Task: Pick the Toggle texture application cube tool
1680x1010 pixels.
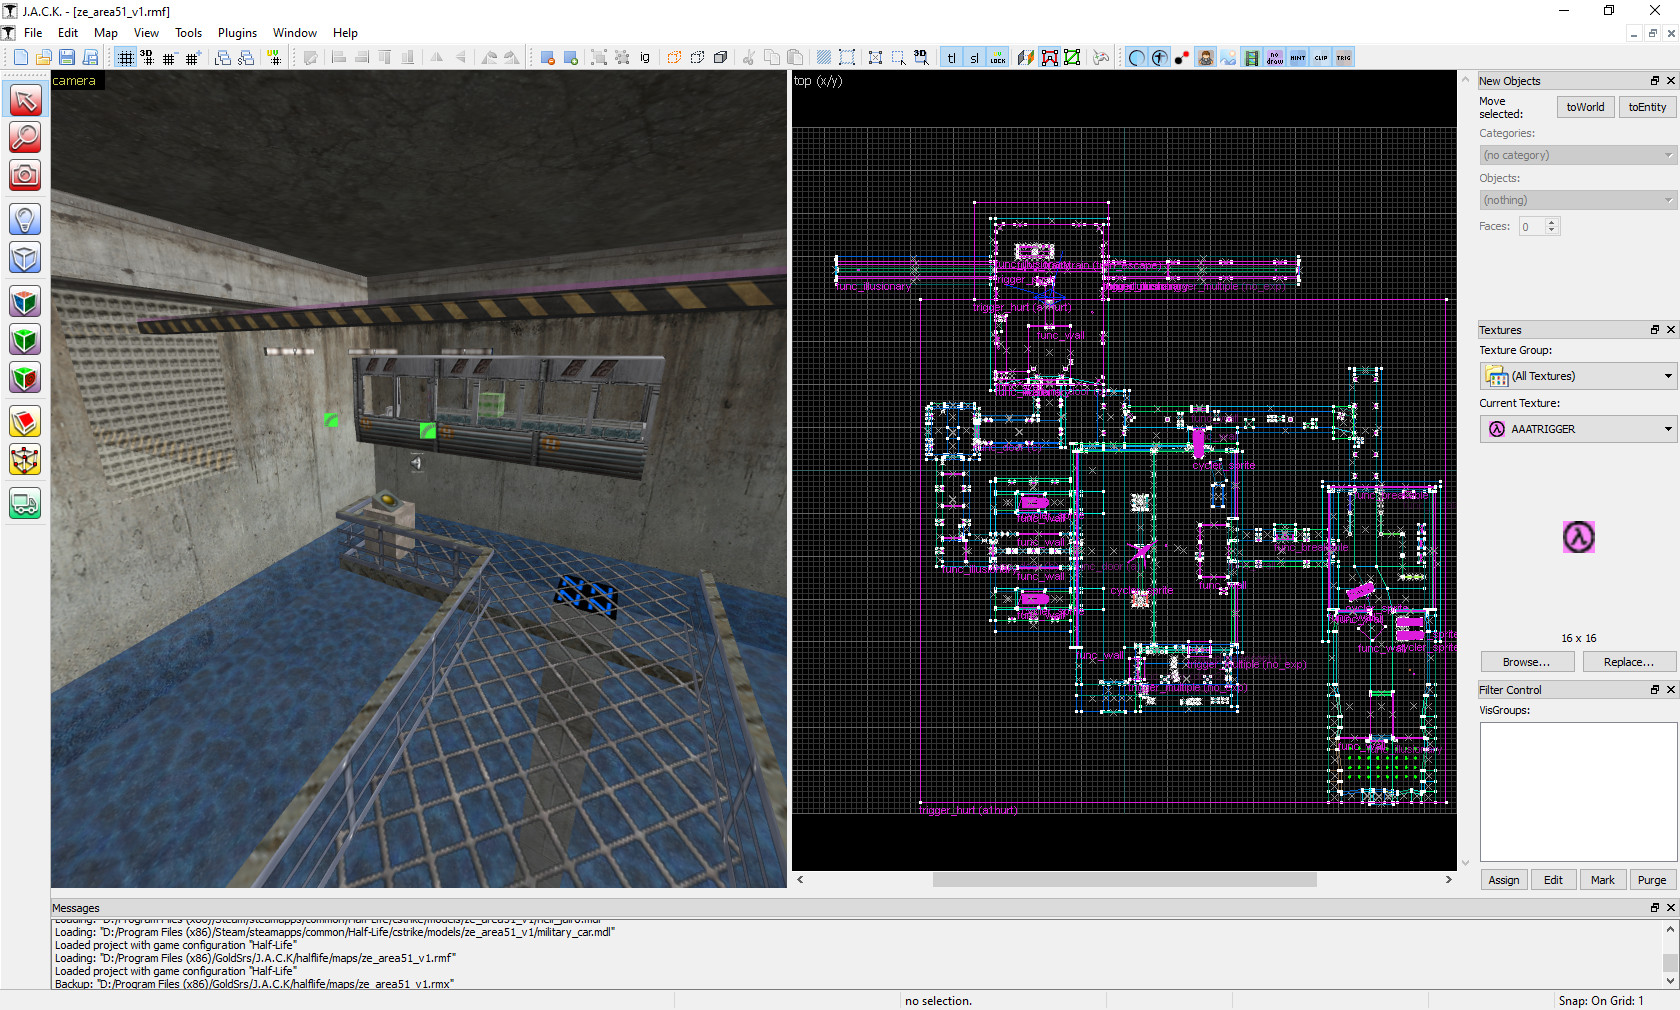Action: click(25, 301)
